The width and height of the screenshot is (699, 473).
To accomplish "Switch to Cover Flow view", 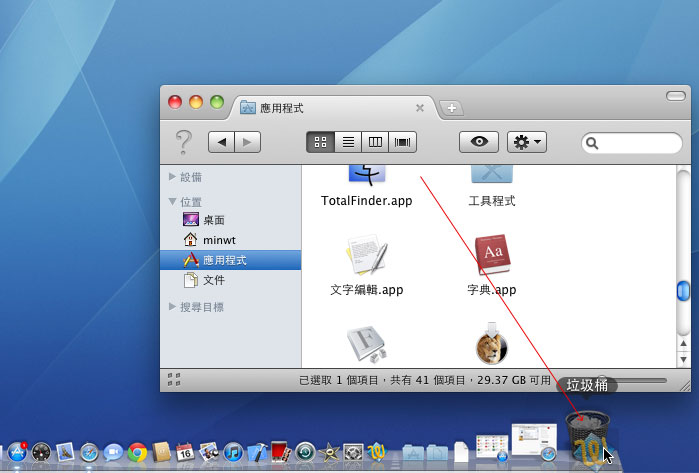I will coord(403,142).
